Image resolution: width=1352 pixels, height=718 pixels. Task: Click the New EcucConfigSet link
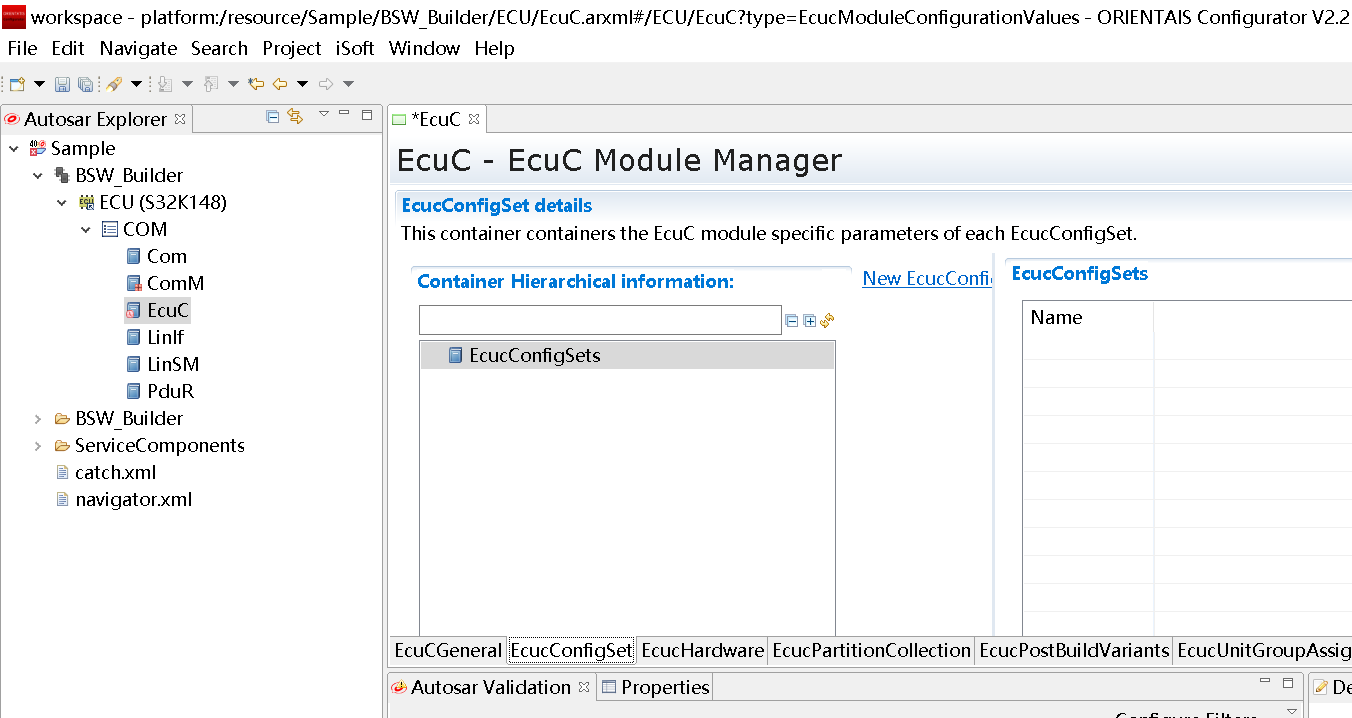(x=927, y=279)
